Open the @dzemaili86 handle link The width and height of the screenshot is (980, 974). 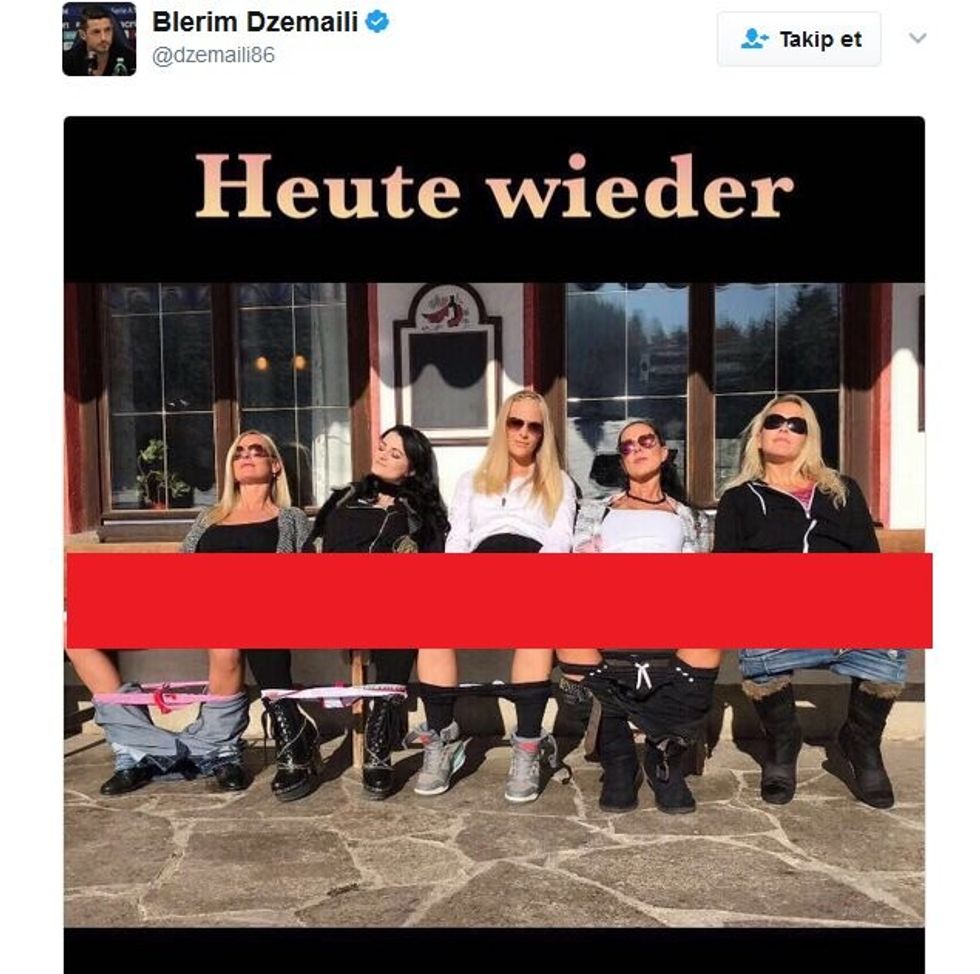pyautogui.click(x=213, y=55)
